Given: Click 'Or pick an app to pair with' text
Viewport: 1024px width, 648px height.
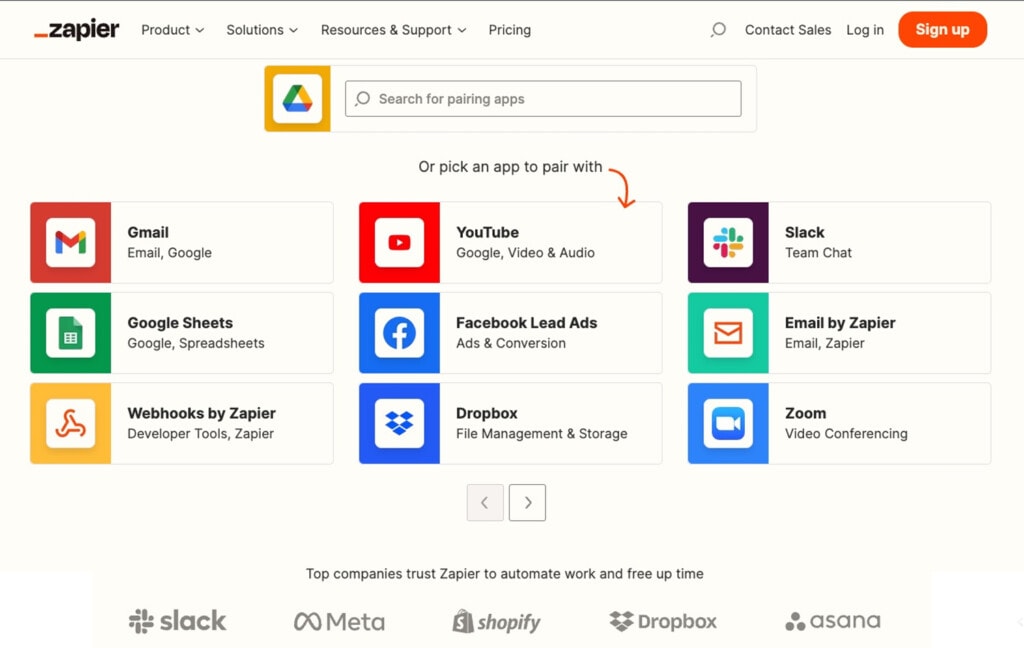Looking at the screenshot, I should [x=510, y=167].
